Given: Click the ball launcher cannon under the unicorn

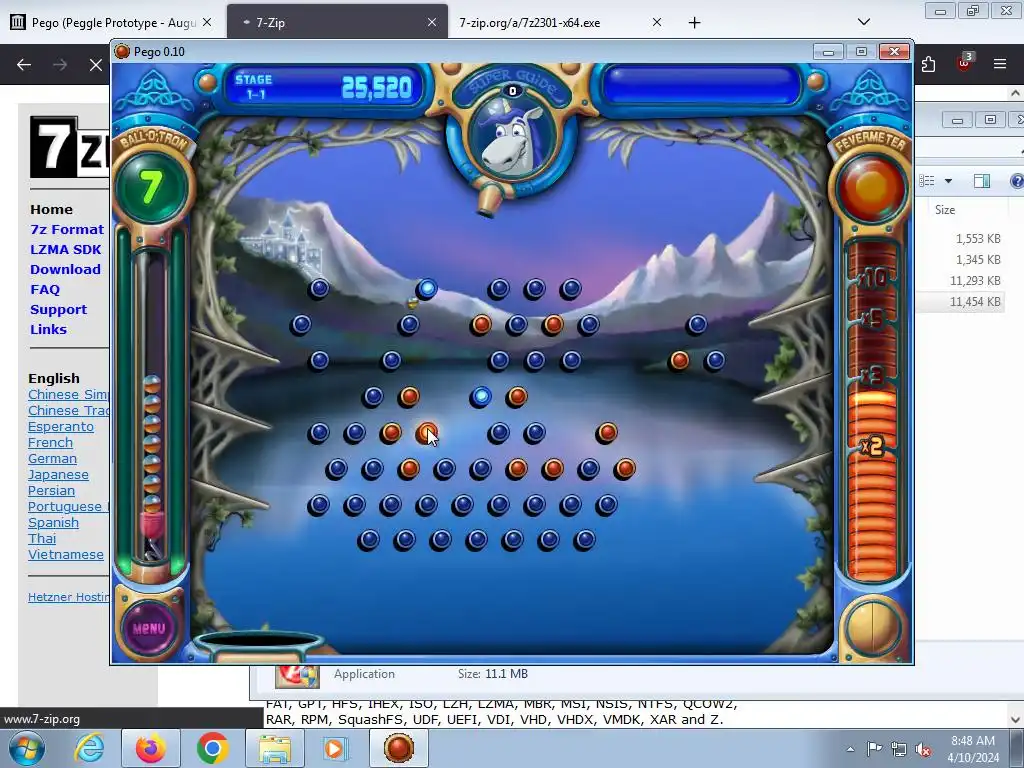Looking at the screenshot, I should 489,201.
